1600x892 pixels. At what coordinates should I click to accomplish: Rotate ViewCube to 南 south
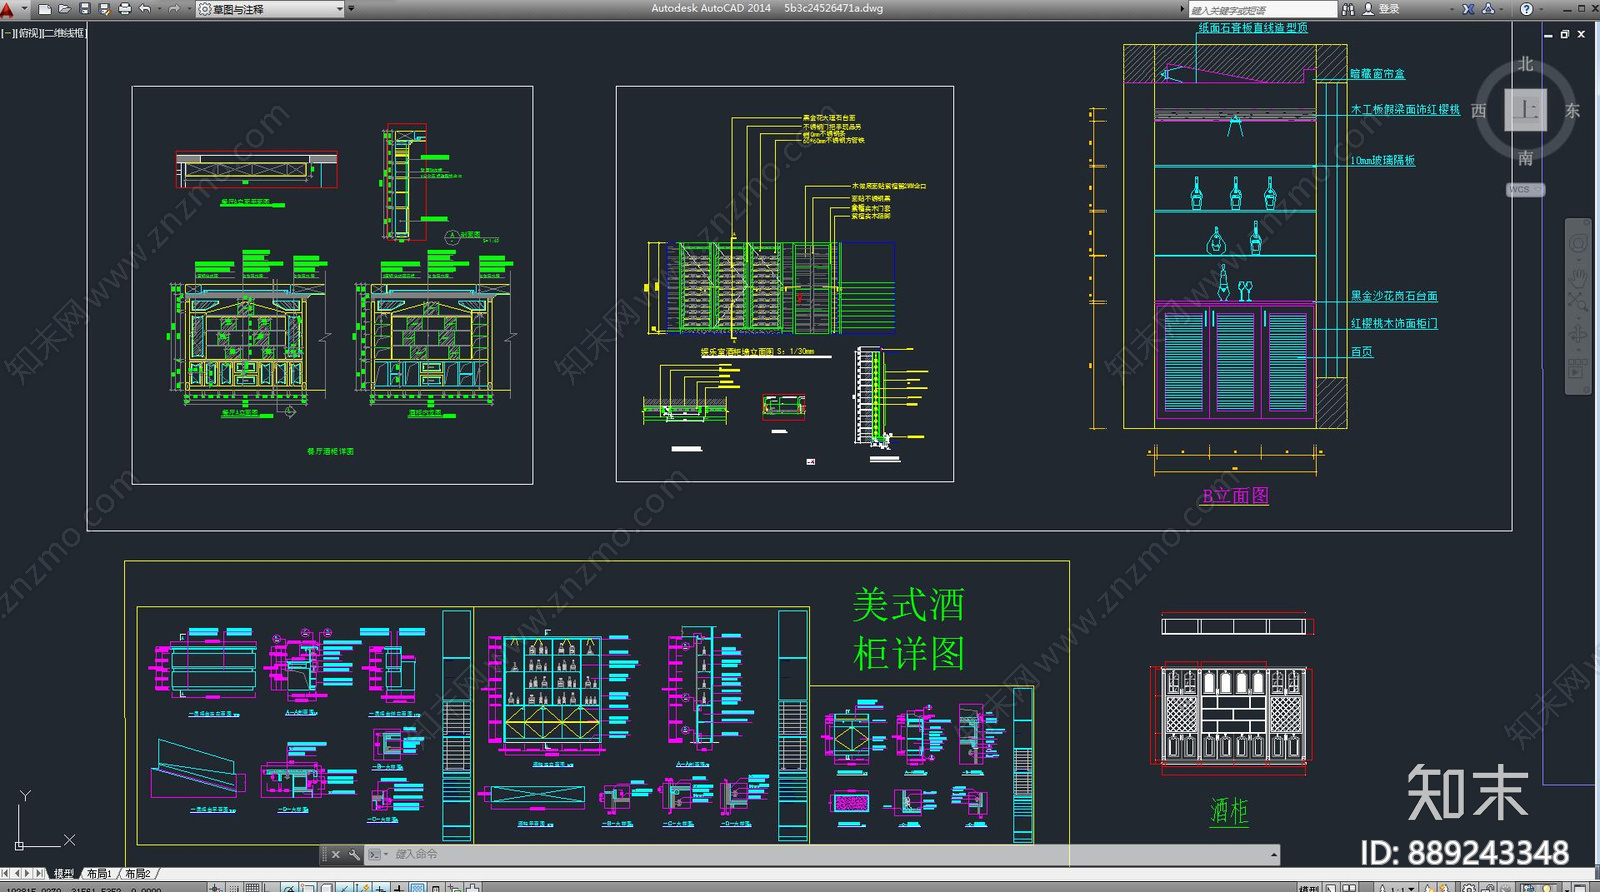pyautogui.click(x=1525, y=158)
